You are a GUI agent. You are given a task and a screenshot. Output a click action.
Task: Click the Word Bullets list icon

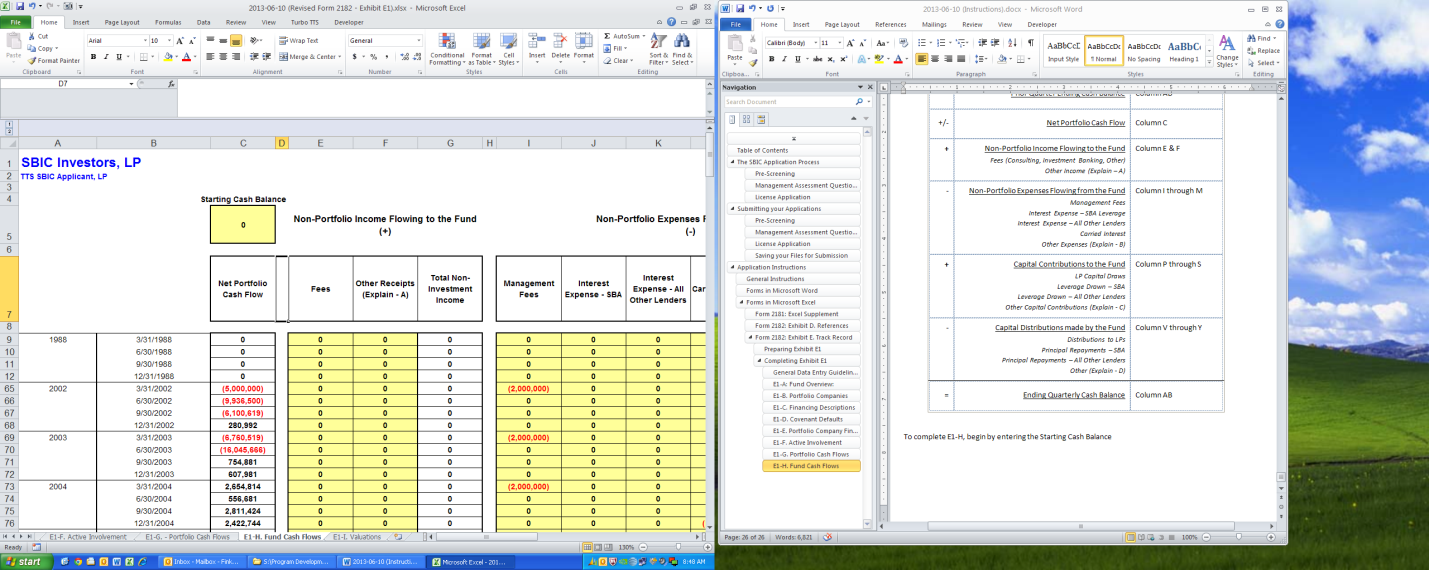(921, 43)
